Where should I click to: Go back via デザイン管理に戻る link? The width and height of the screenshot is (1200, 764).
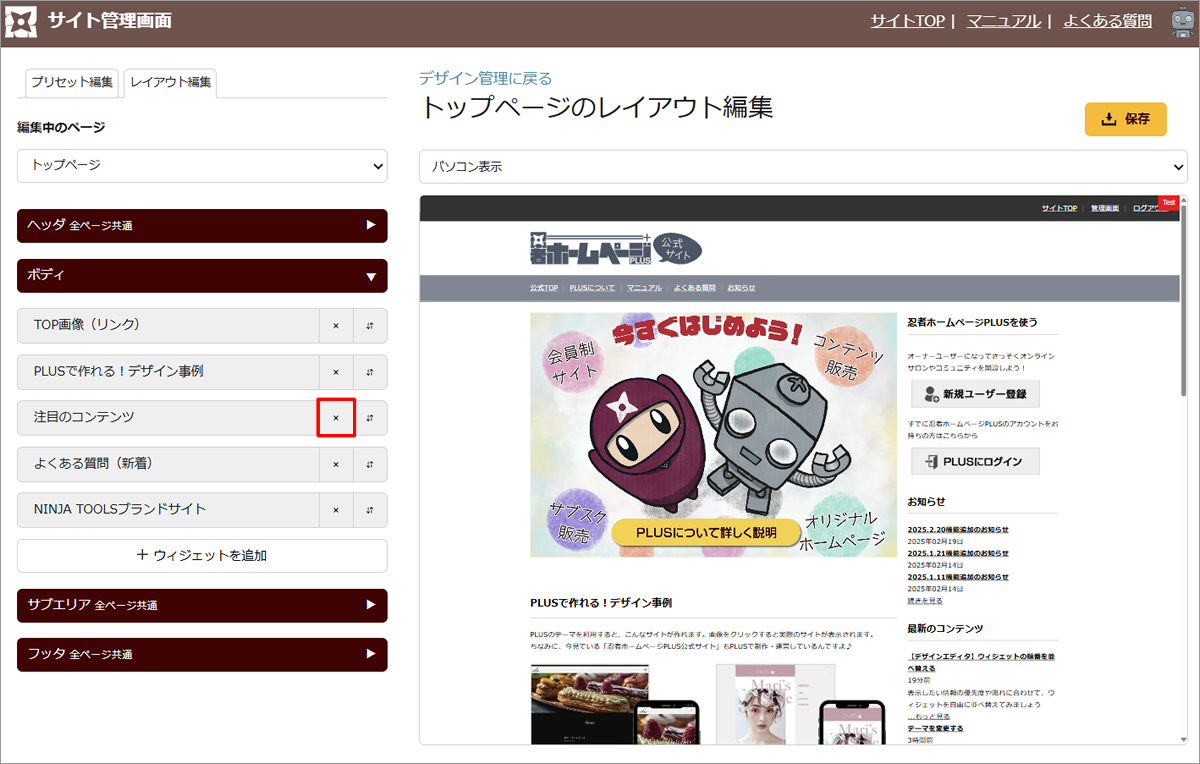click(485, 78)
